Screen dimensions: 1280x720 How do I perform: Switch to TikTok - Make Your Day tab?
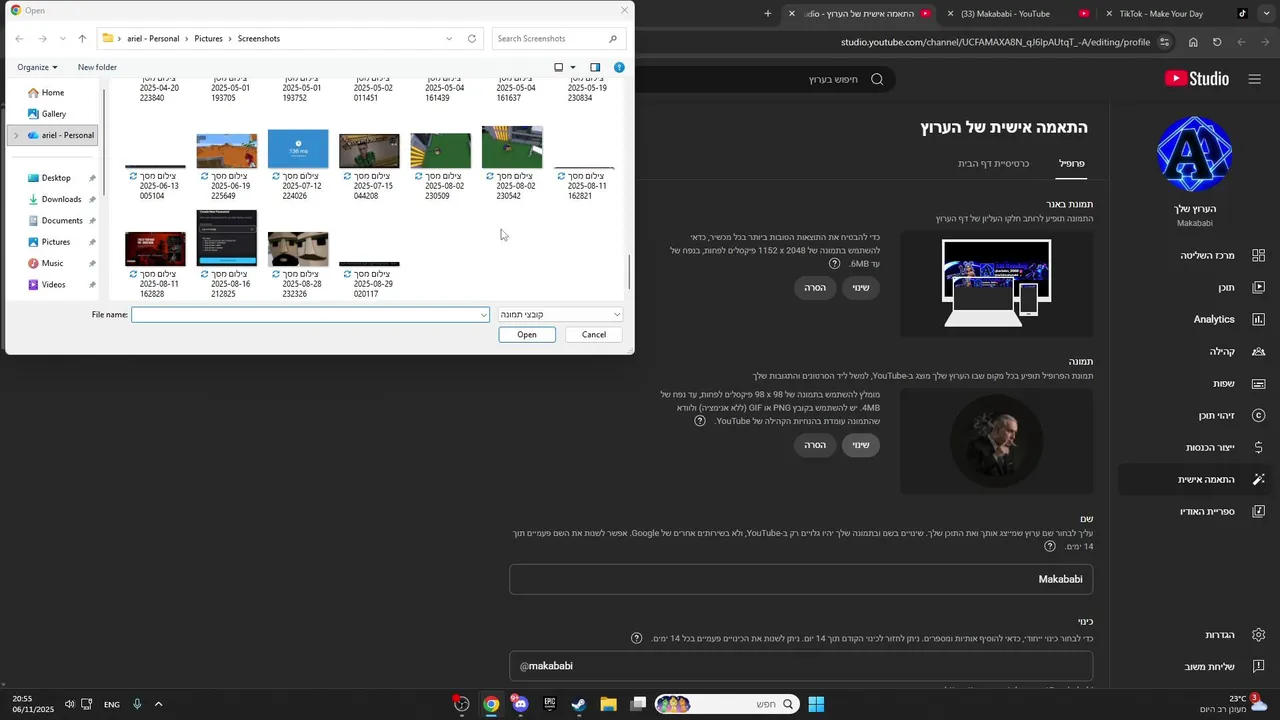coord(1176,14)
